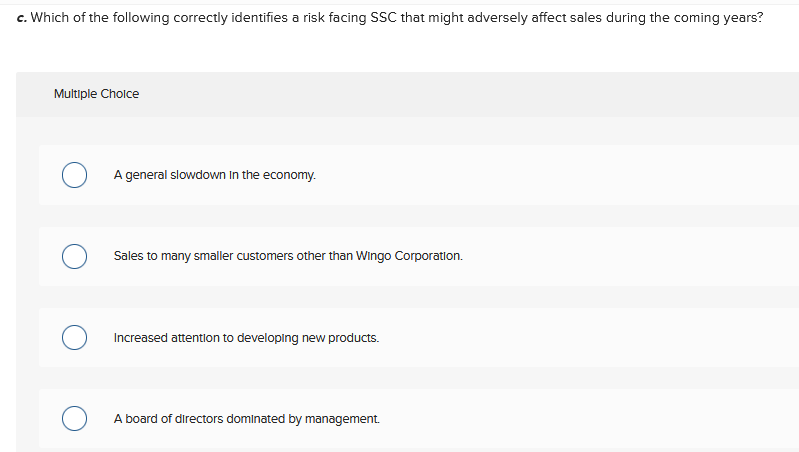This screenshot has height=452, width=799.
Task: Click the word 'economy' in the first option
Action: pyautogui.click(x=292, y=175)
